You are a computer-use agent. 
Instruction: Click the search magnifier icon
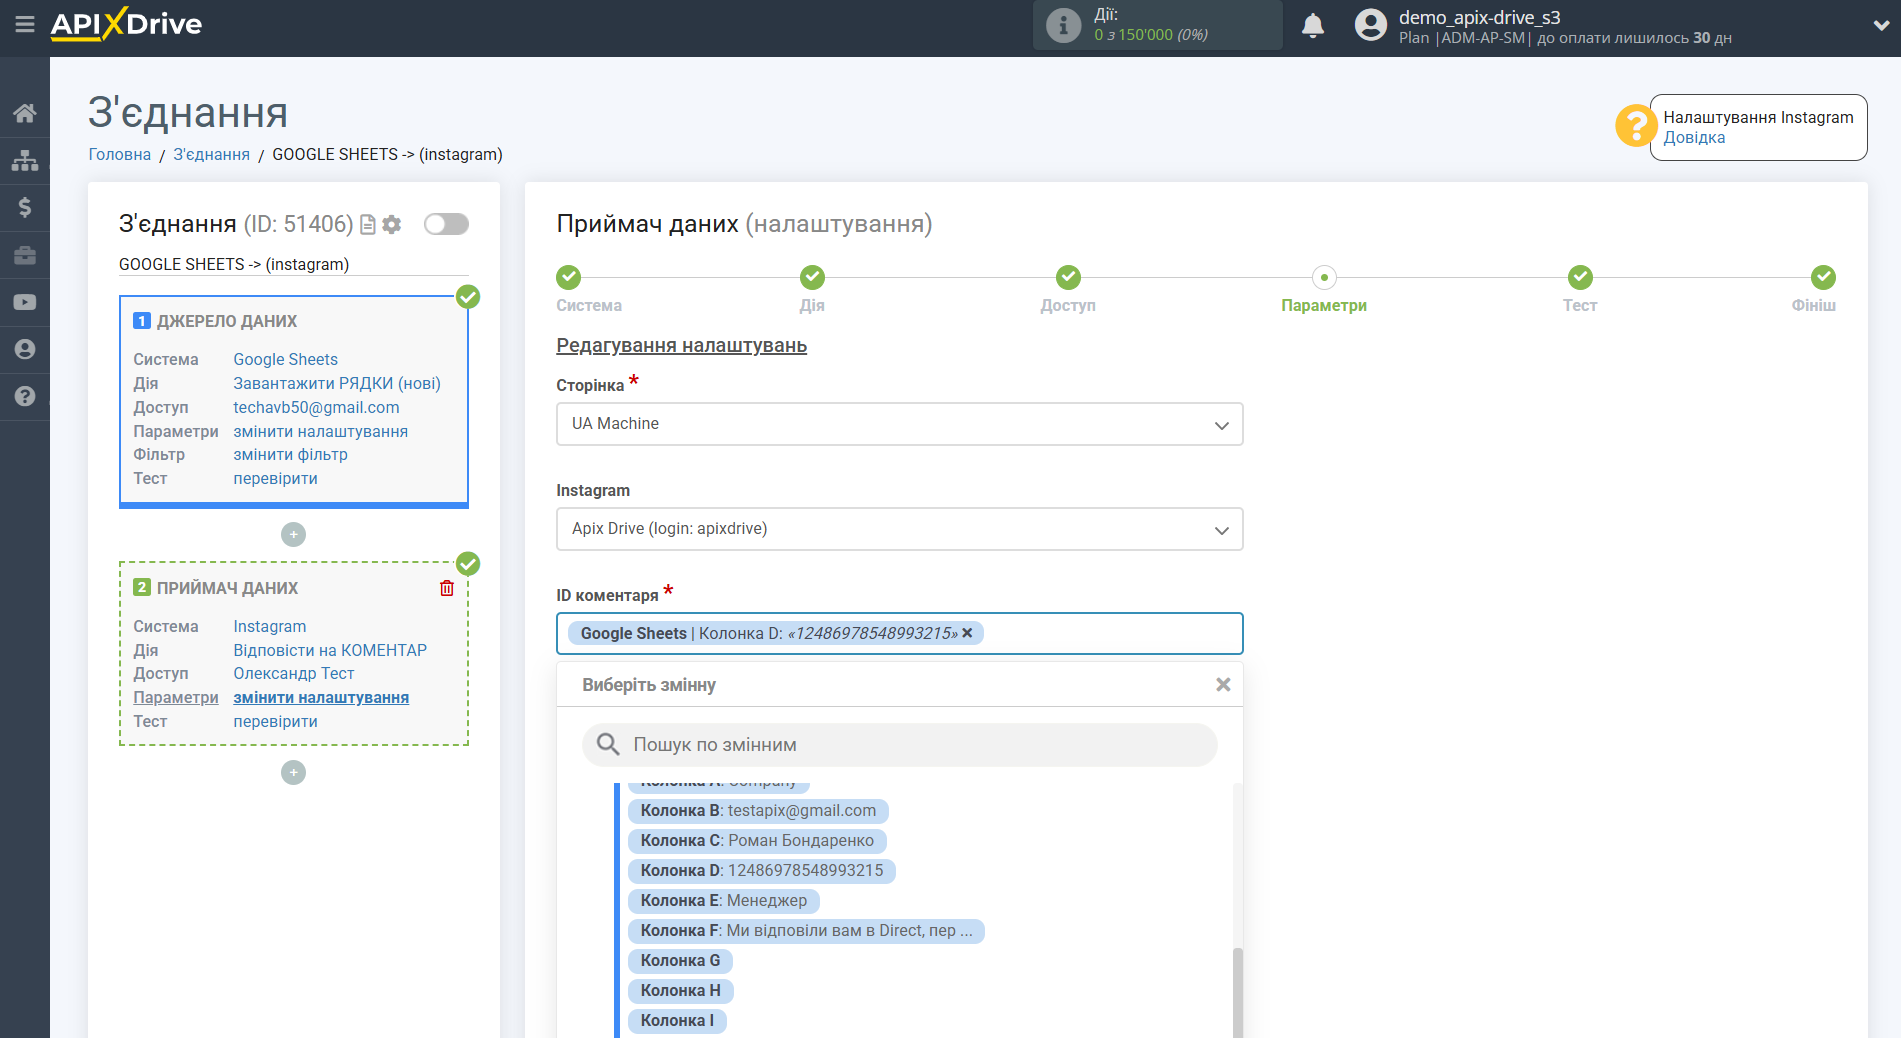(608, 745)
